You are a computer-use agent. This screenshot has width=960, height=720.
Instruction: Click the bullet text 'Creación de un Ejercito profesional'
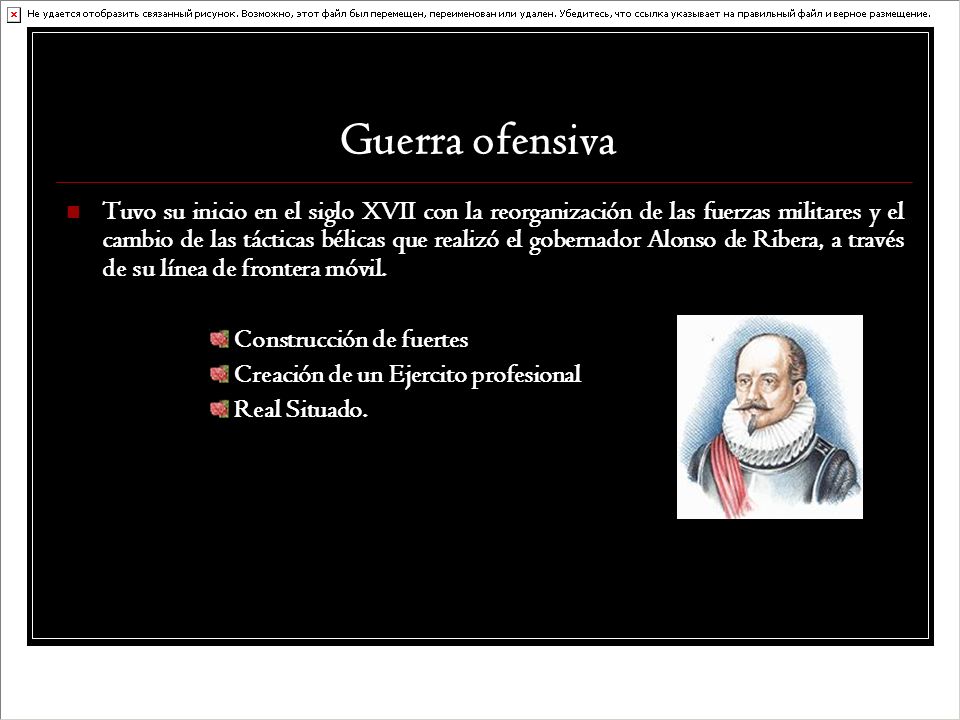click(x=407, y=374)
